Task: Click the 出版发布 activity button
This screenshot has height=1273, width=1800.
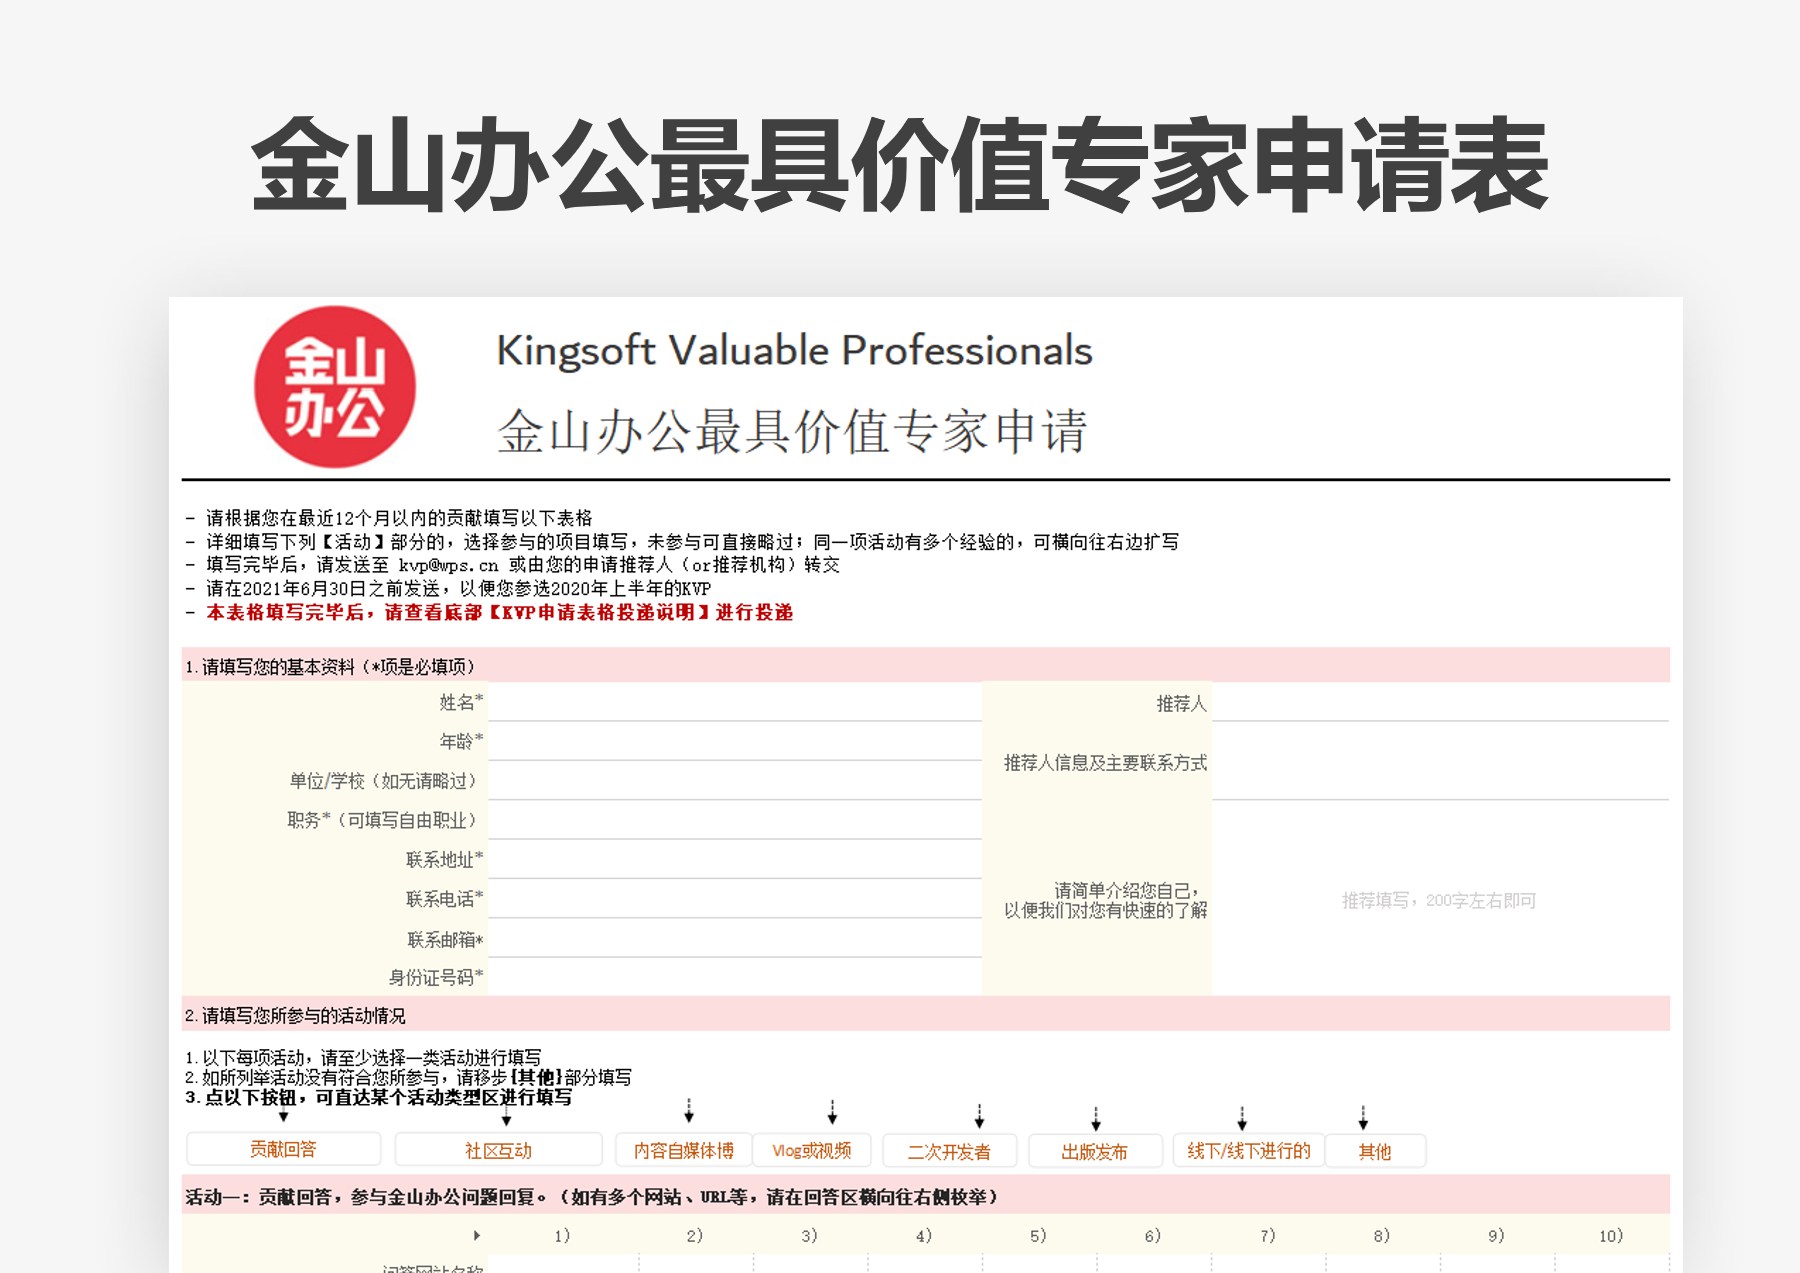Action: tap(1094, 1150)
